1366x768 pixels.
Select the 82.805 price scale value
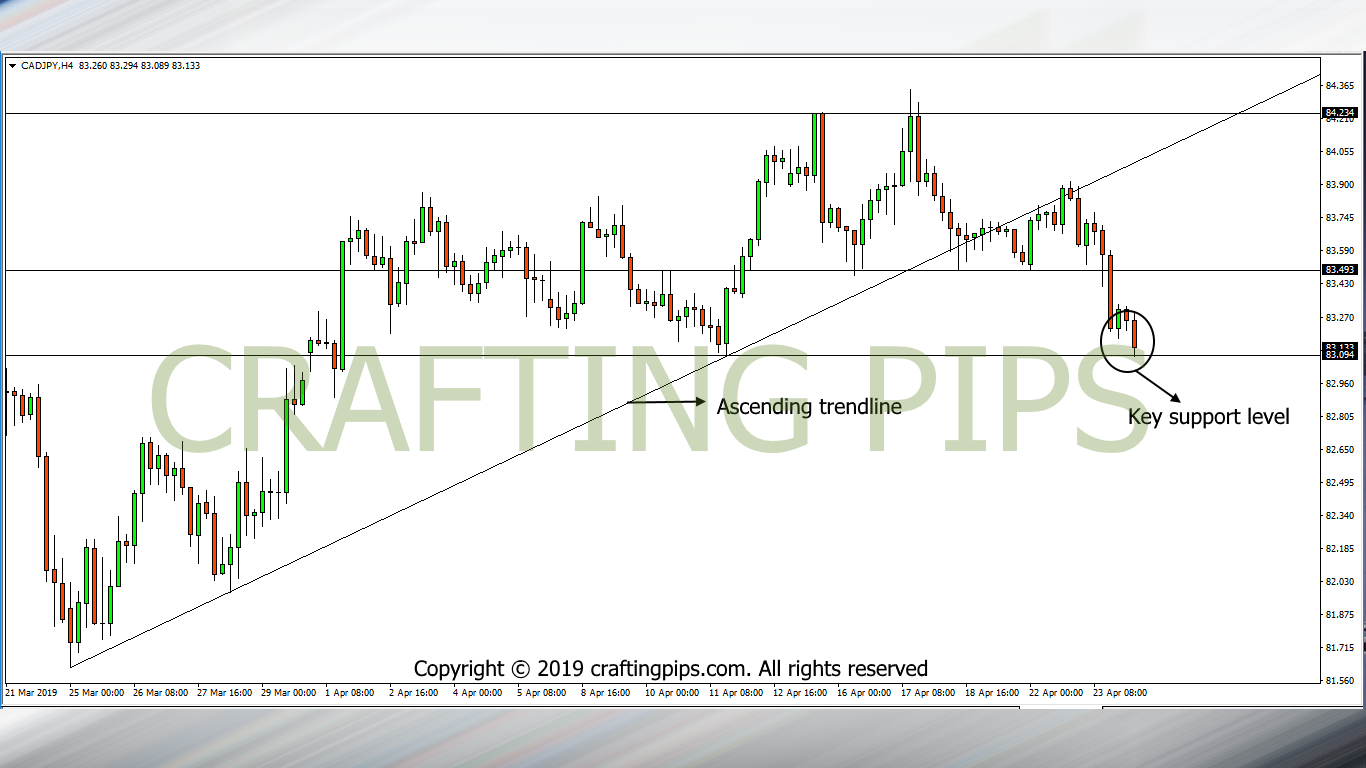1339,416
